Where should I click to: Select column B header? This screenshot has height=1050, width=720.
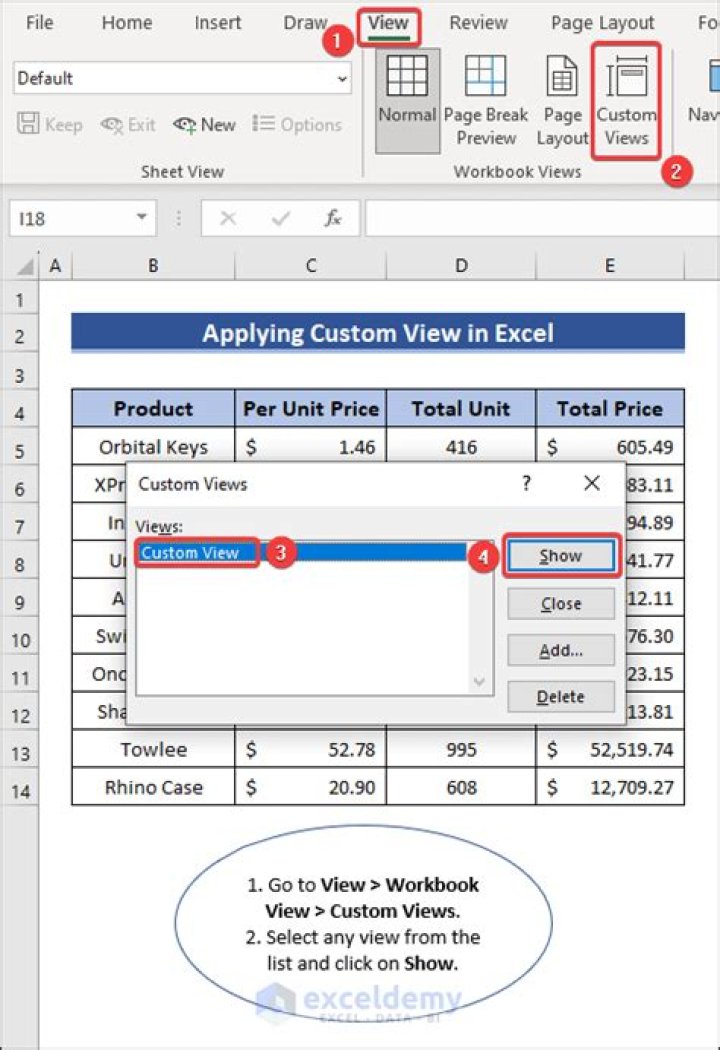click(153, 266)
